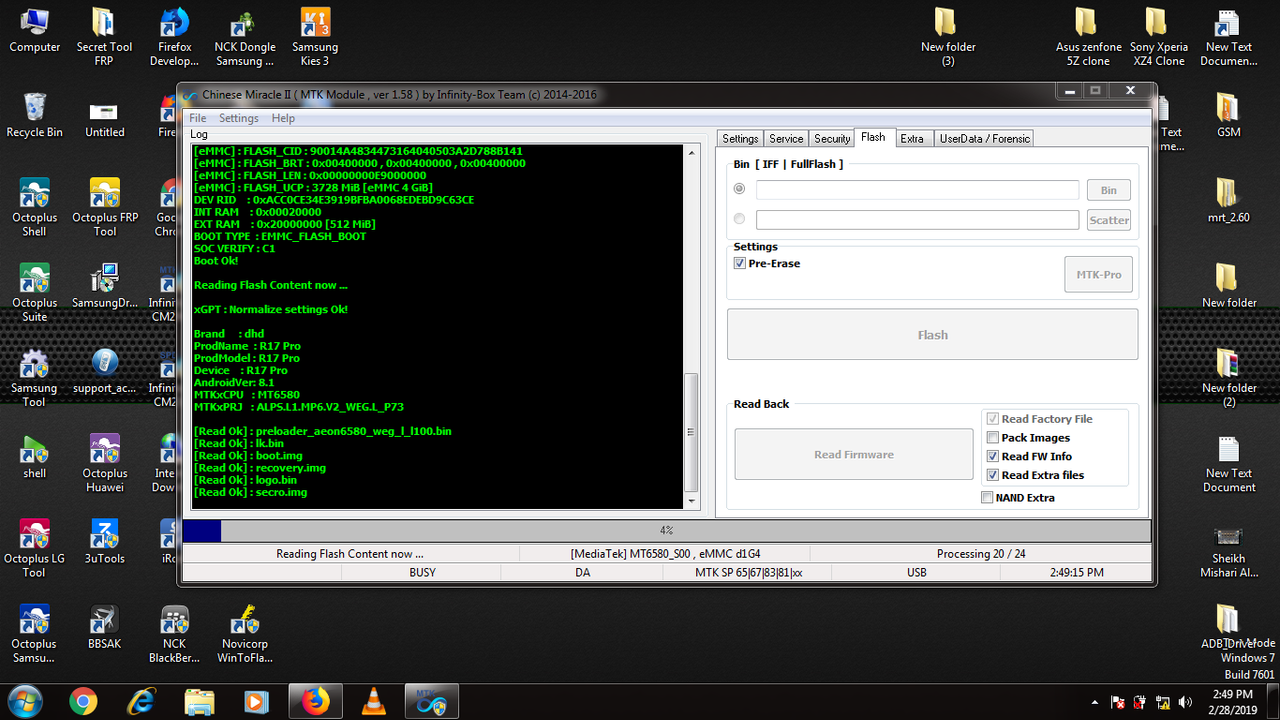Open the Untitled desktop file
The width and height of the screenshot is (1280, 720).
[104, 115]
